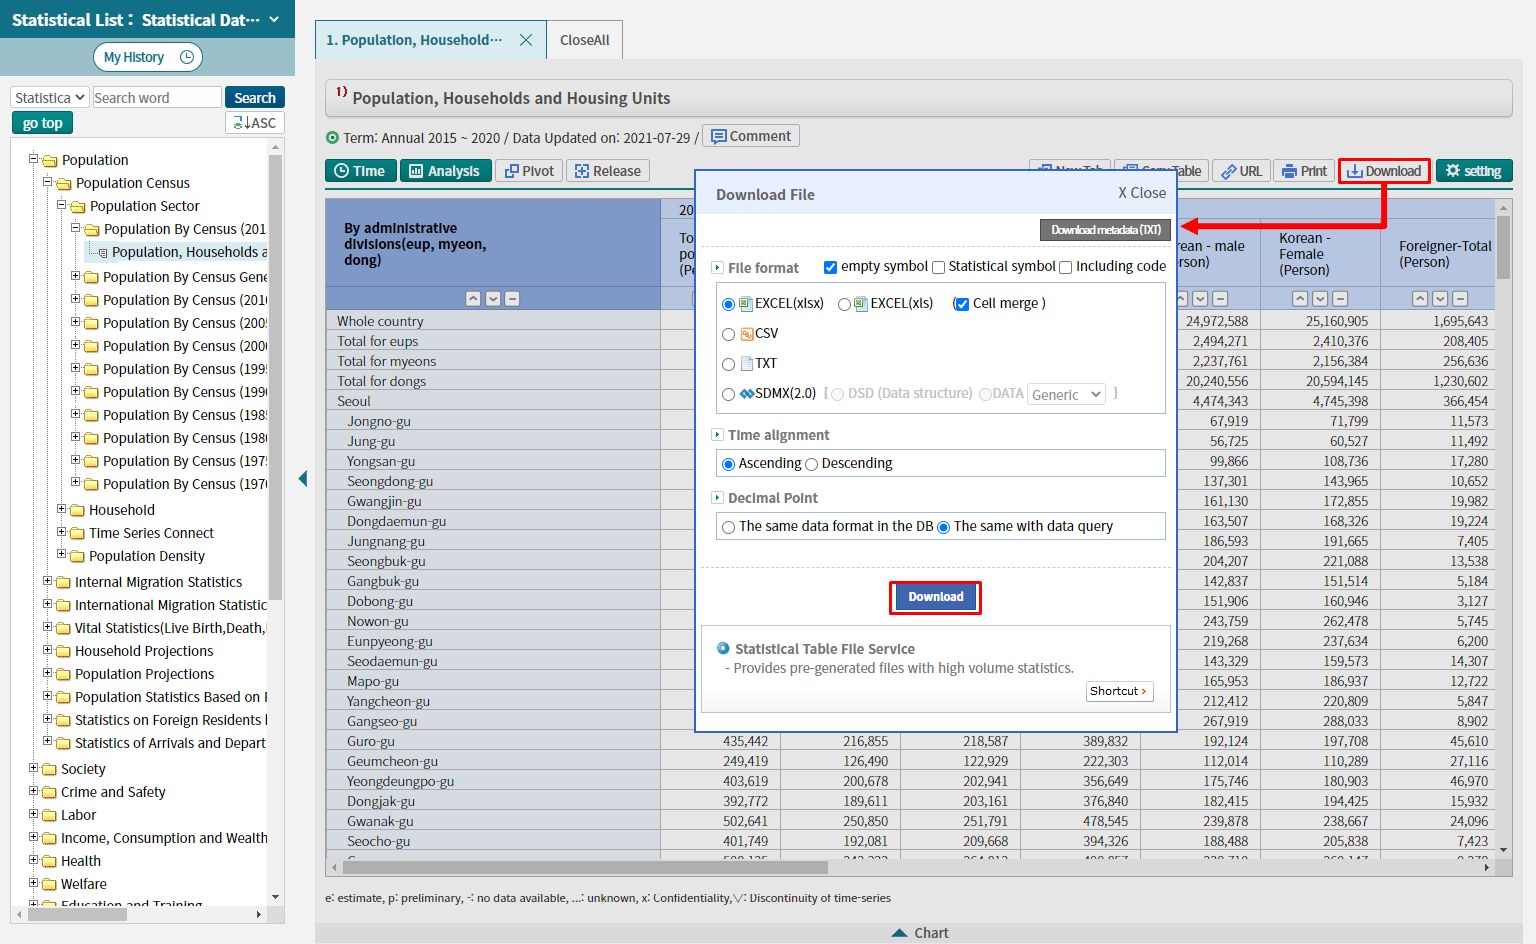This screenshot has width=1536, height=944.
Task: Close the Download File dialog
Action: pyautogui.click(x=1142, y=193)
